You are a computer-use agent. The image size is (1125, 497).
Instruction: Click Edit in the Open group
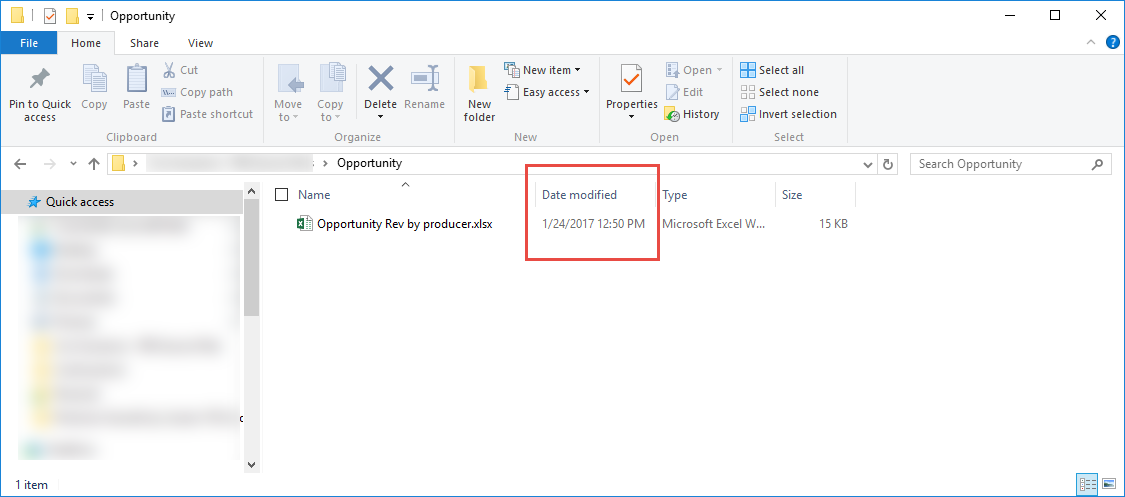pos(684,92)
